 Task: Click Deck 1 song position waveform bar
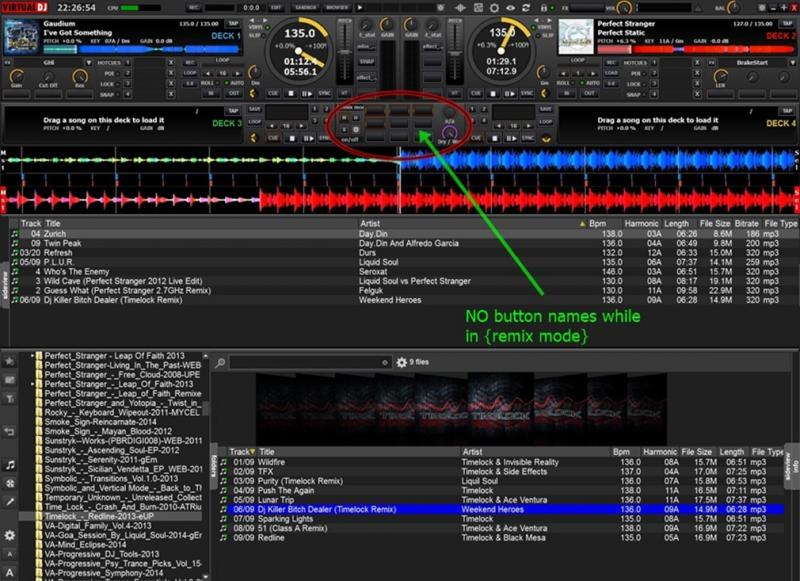tap(142, 49)
